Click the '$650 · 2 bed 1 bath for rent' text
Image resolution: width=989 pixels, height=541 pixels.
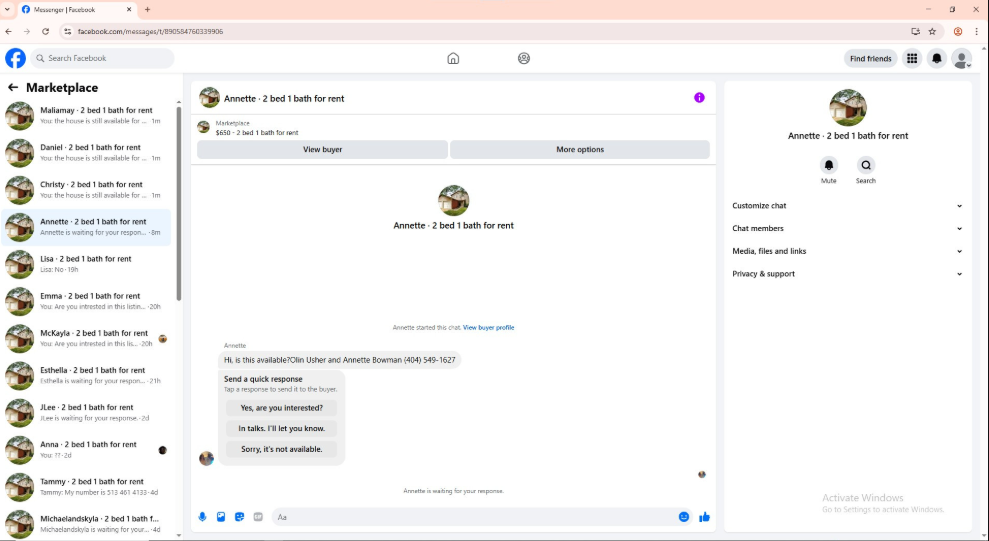(257, 133)
